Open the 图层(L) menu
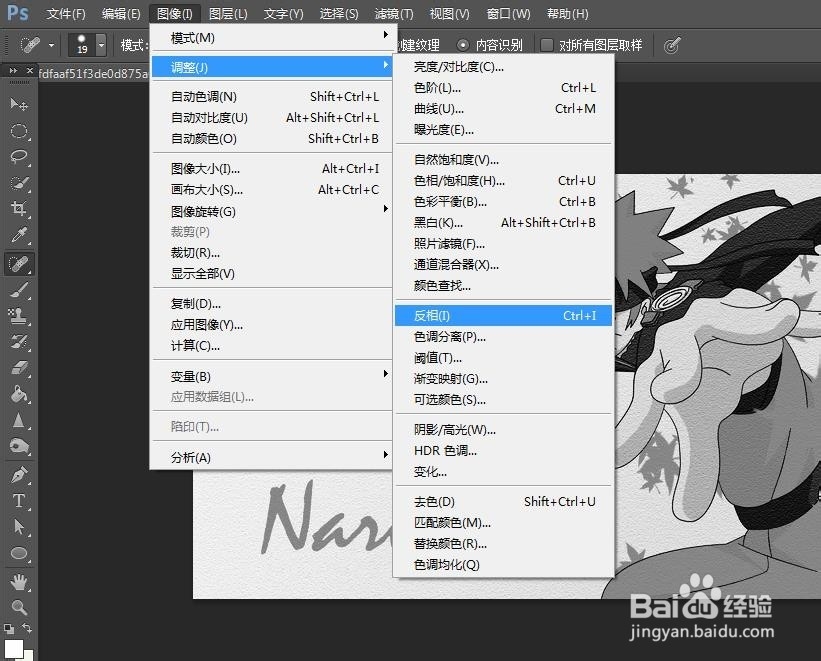 point(228,14)
